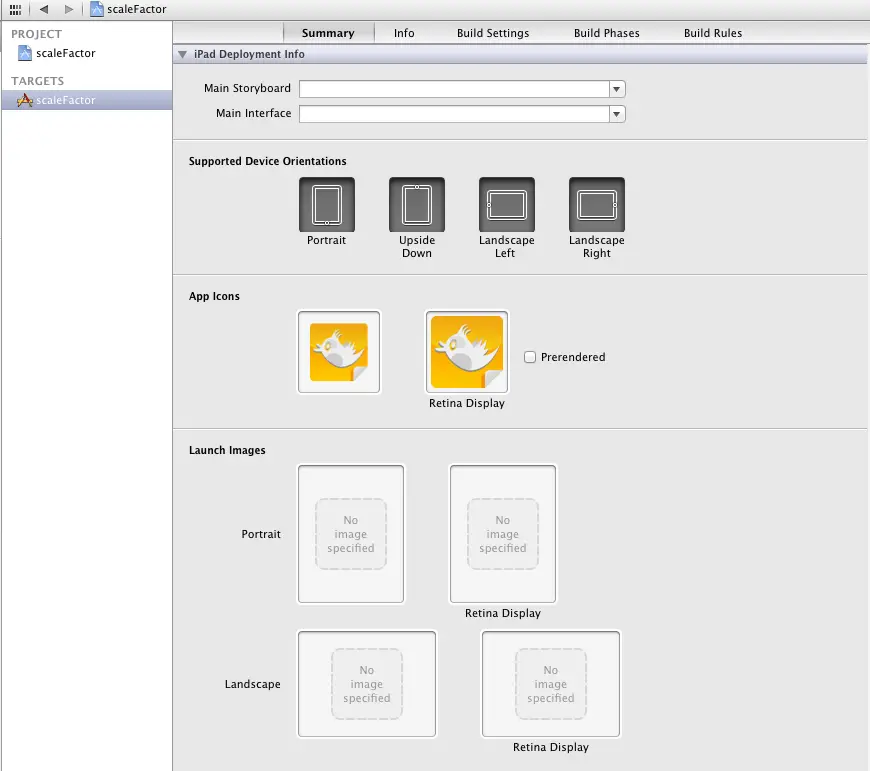This screenshot has height=771, width=870.
Task: Go back with the left arrow
Action: coord(44,9)
